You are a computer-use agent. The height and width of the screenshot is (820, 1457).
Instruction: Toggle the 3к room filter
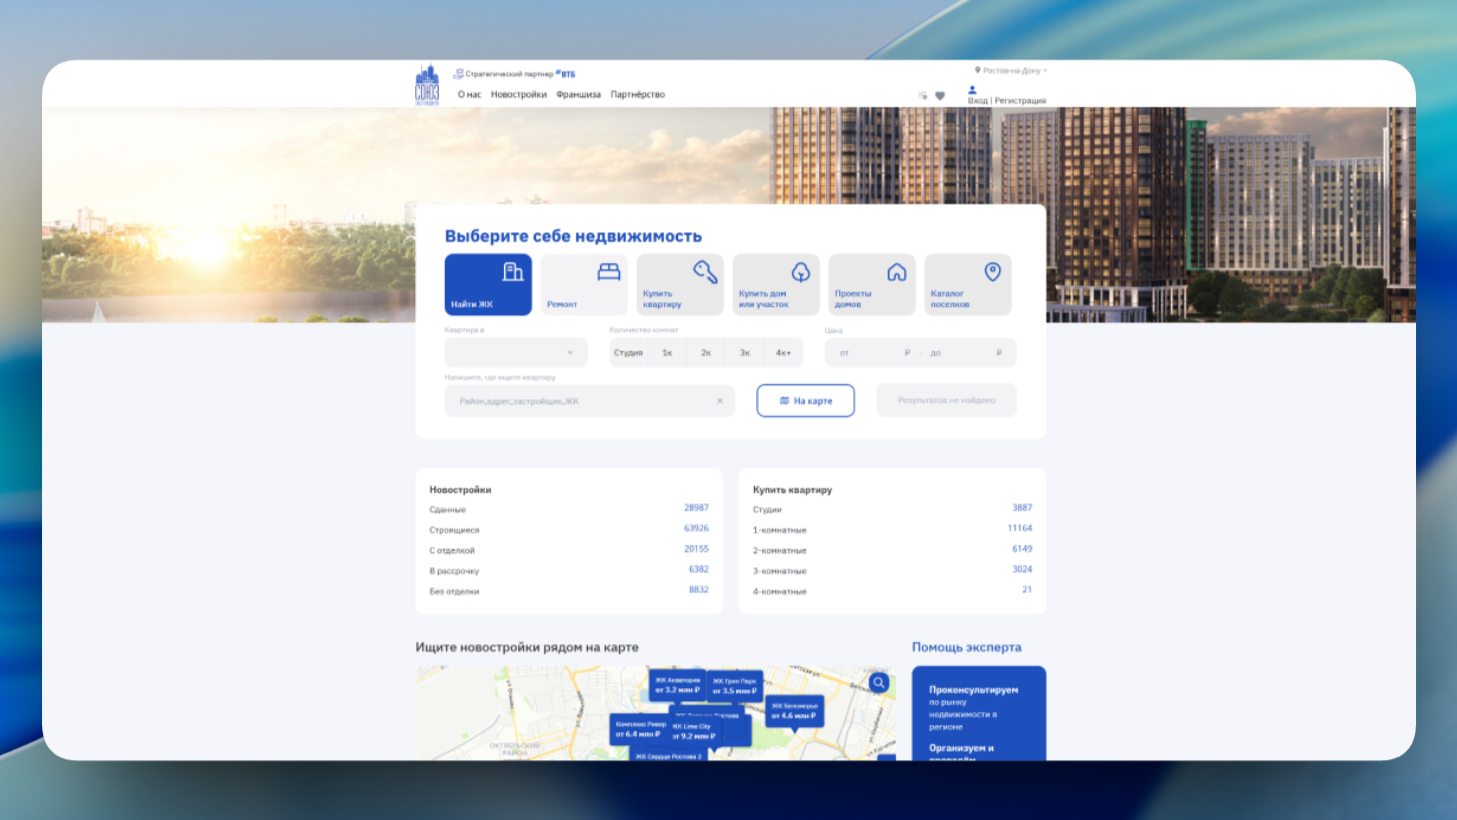coord(745,353)
